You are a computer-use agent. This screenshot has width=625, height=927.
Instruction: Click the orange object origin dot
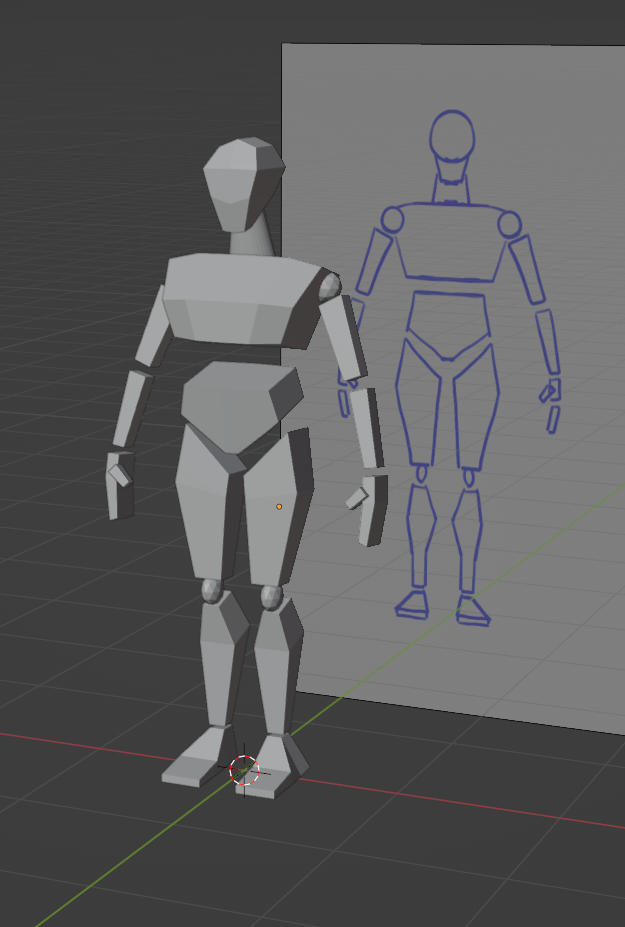[279, 507]
